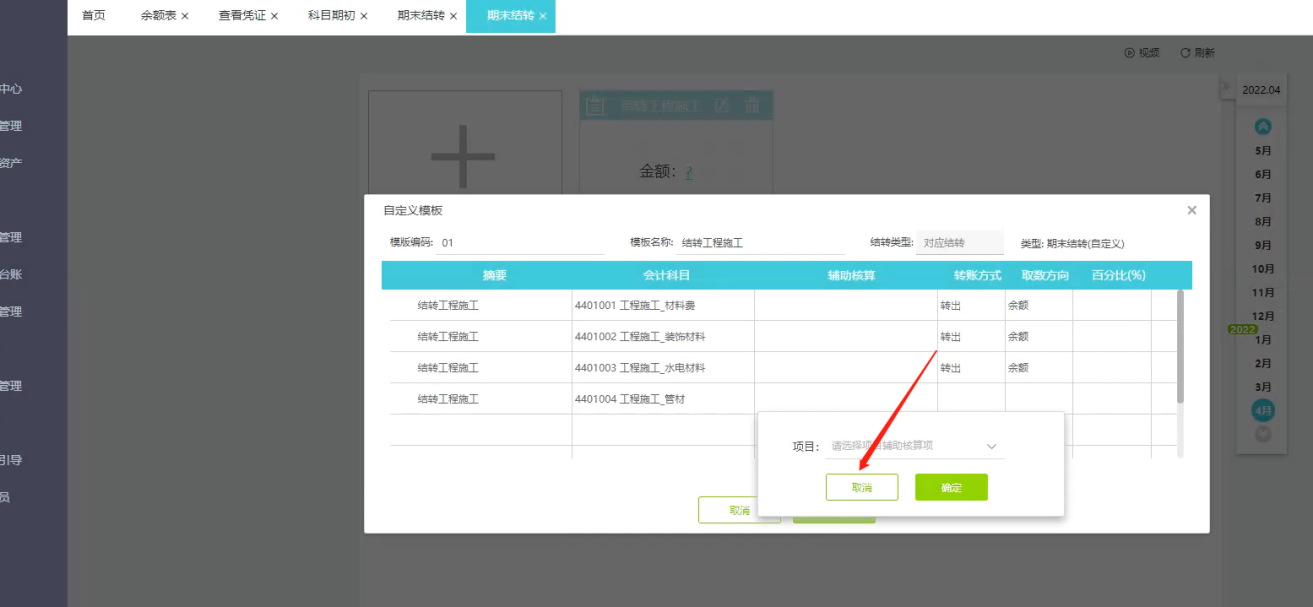Viewport: 1313px width, 607px height.
Task: Switch to the 科目期初 tab
Action: pyautogui.click(x=331, y=16)
